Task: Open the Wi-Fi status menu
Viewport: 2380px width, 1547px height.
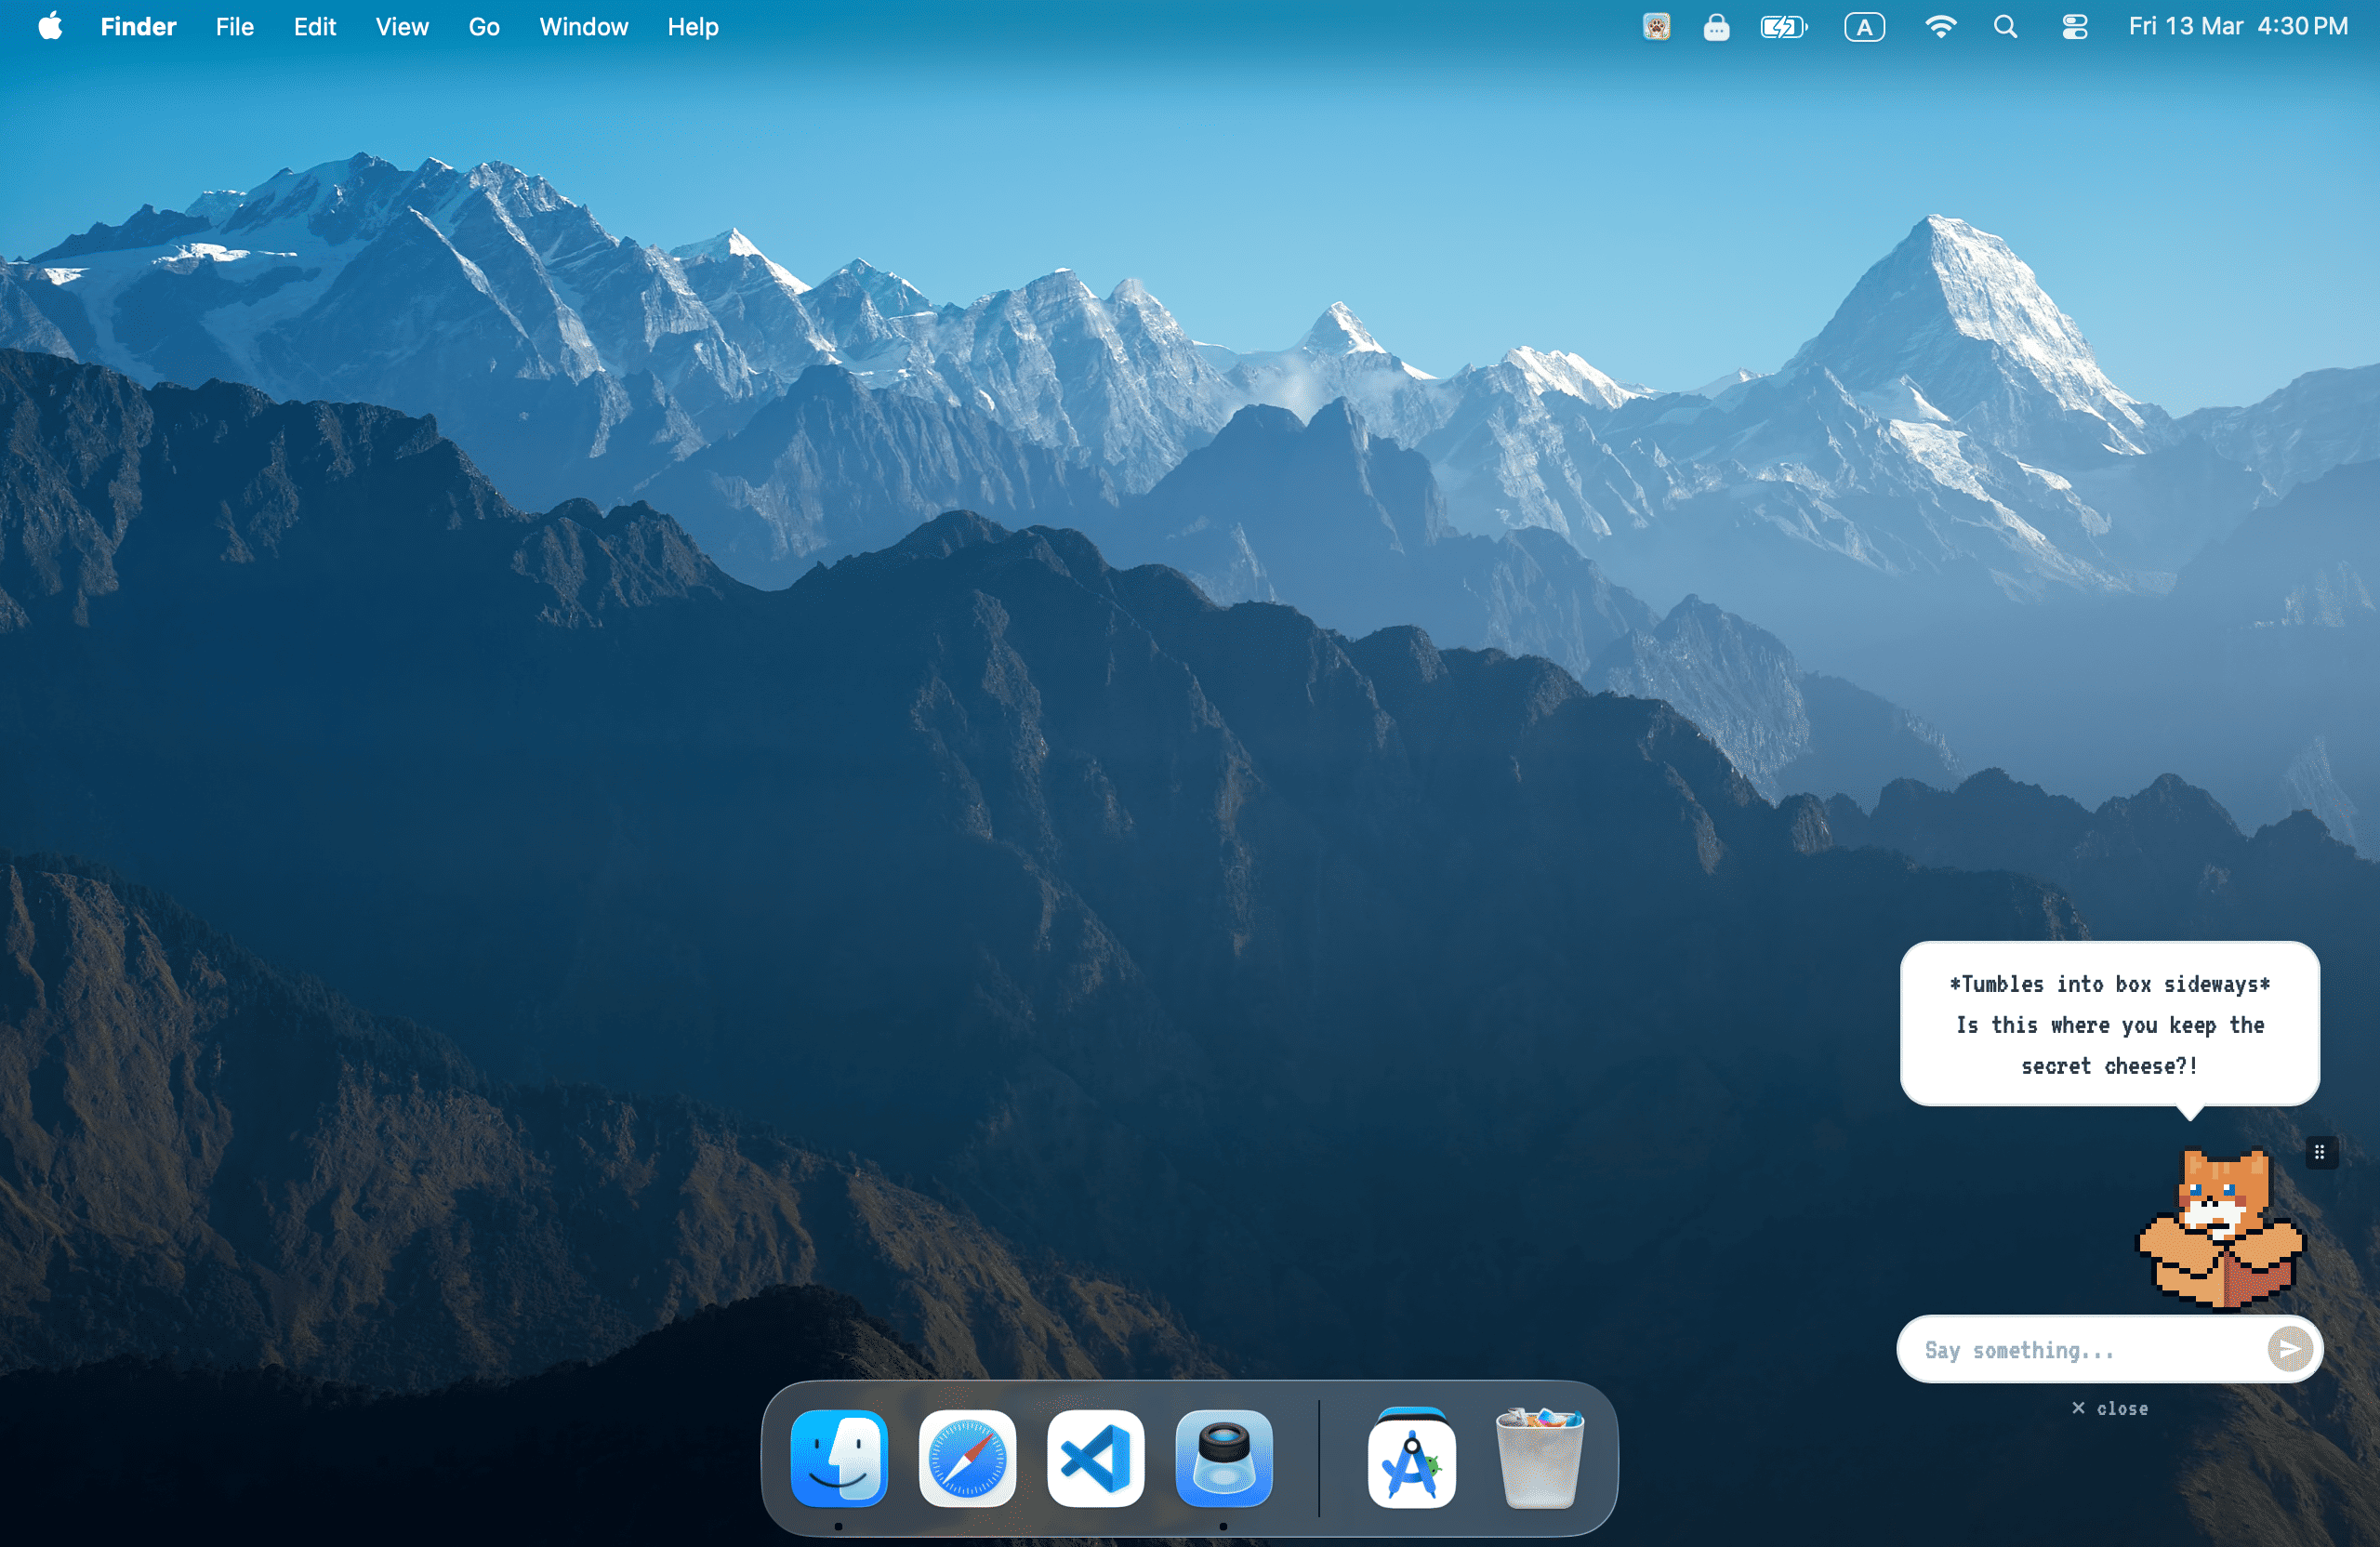Action: point(1939,27)
